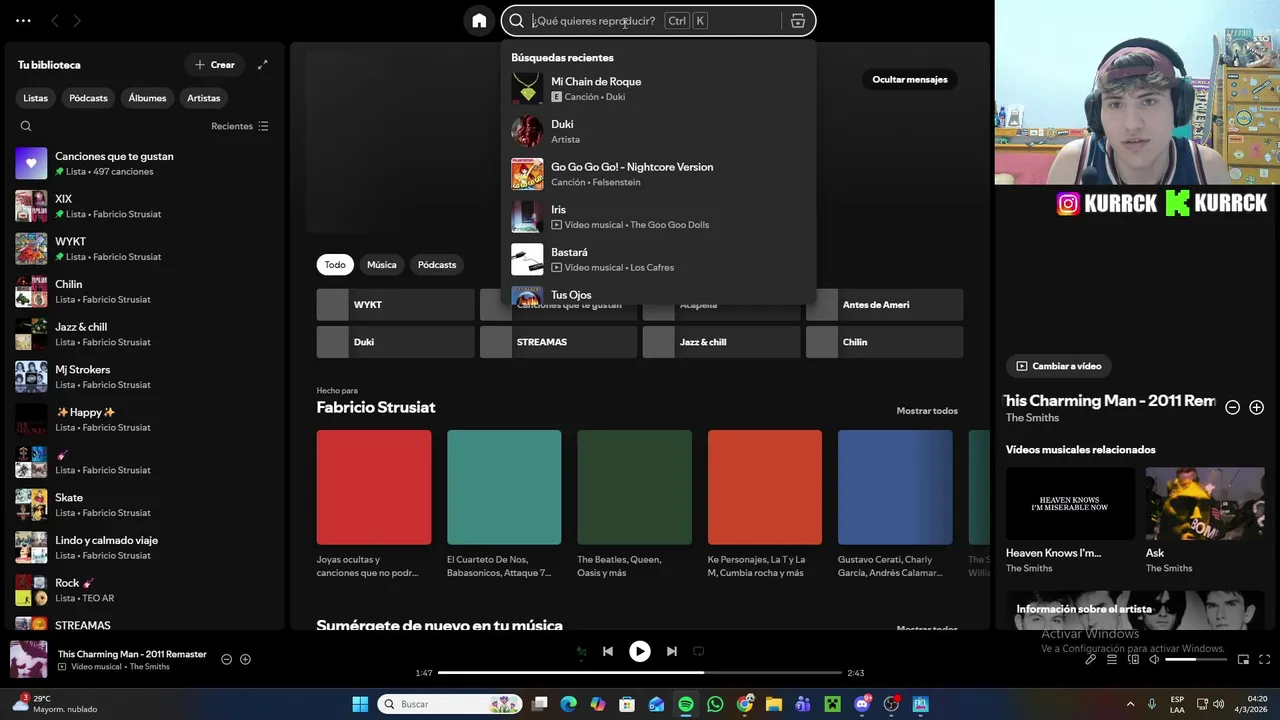Select Bastará from recent searches
This screenshot has width=1280, height=720.
point(658,259)
